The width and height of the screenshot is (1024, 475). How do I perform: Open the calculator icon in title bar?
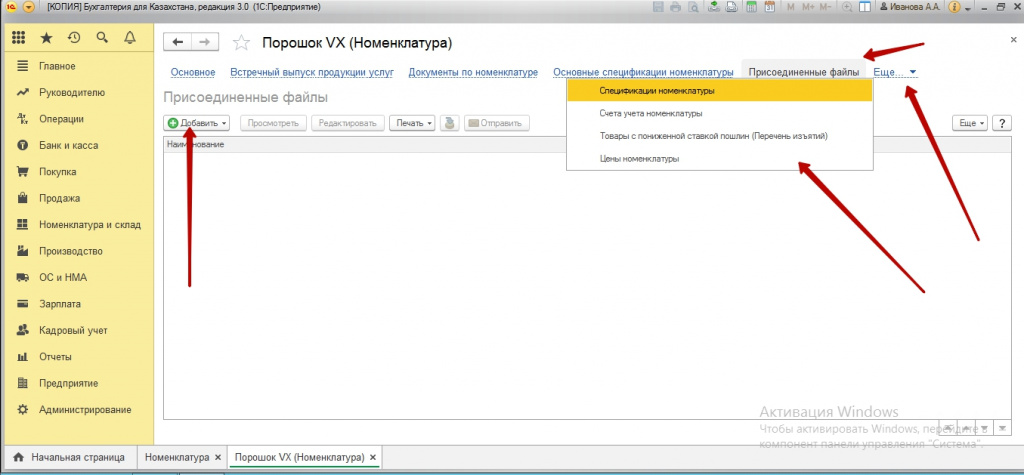(x=752, y=7)
